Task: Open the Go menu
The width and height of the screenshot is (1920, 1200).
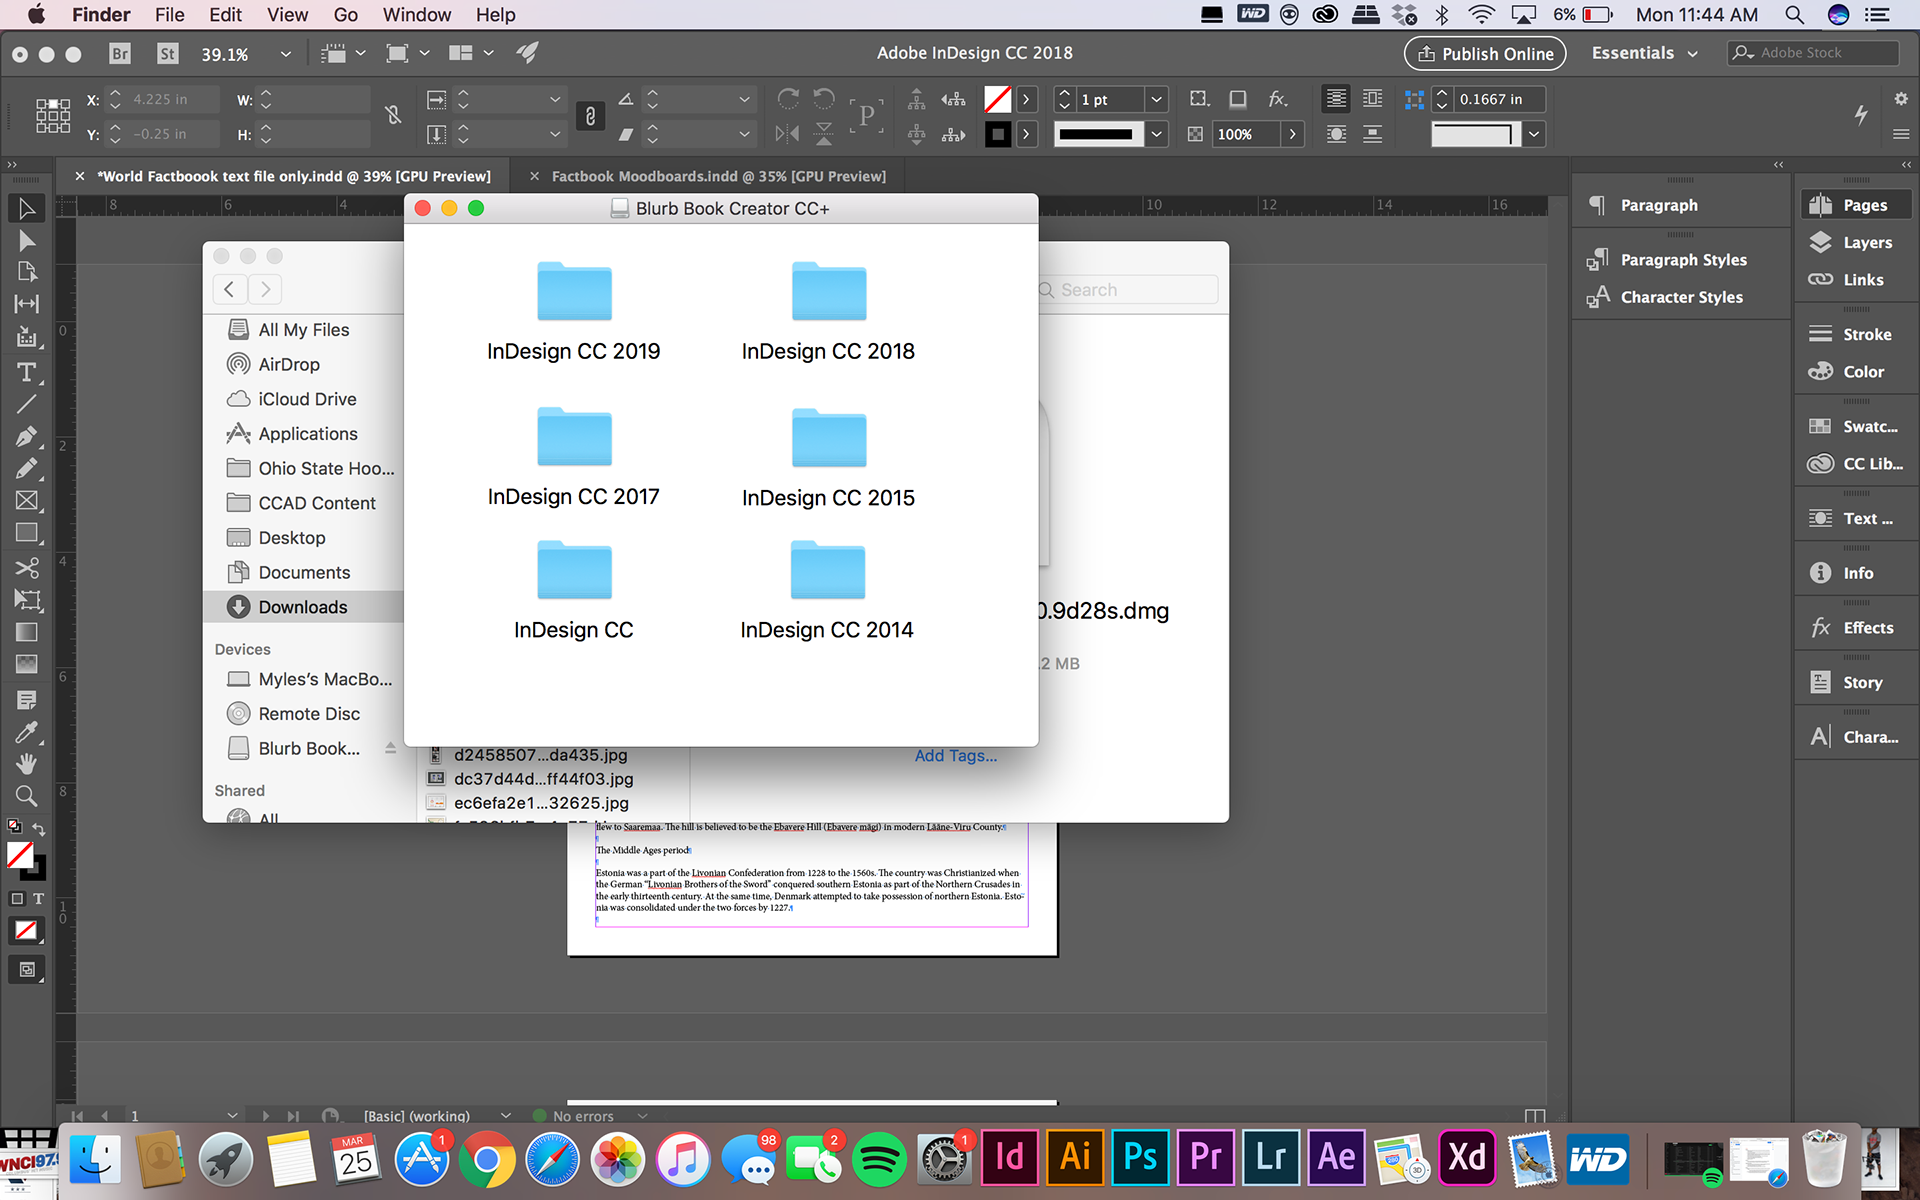Action: (346, 15)
